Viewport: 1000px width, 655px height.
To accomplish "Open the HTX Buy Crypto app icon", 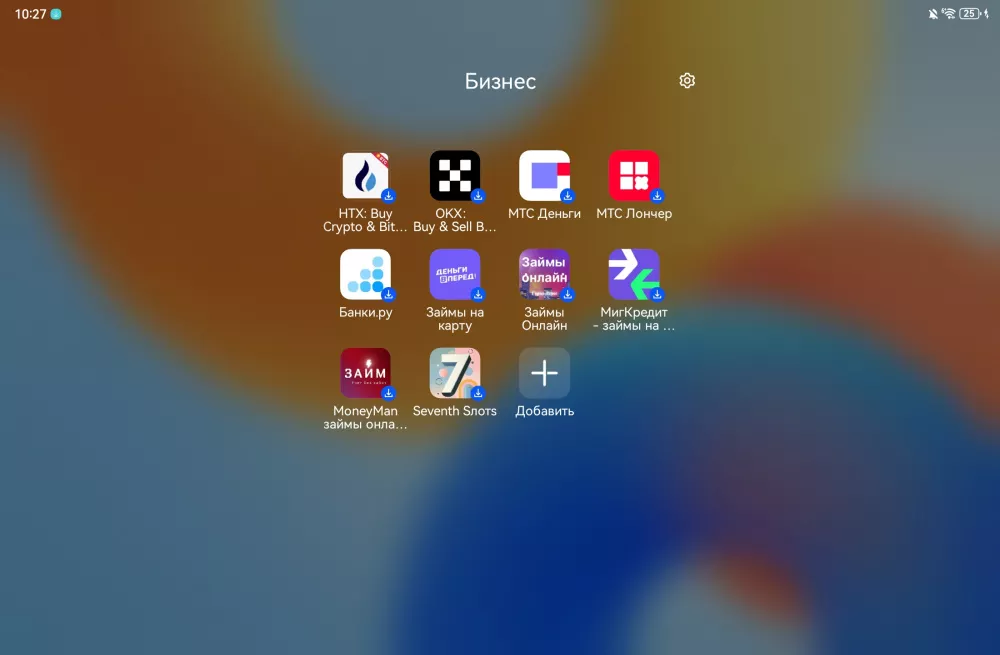I will pos(365,175).
